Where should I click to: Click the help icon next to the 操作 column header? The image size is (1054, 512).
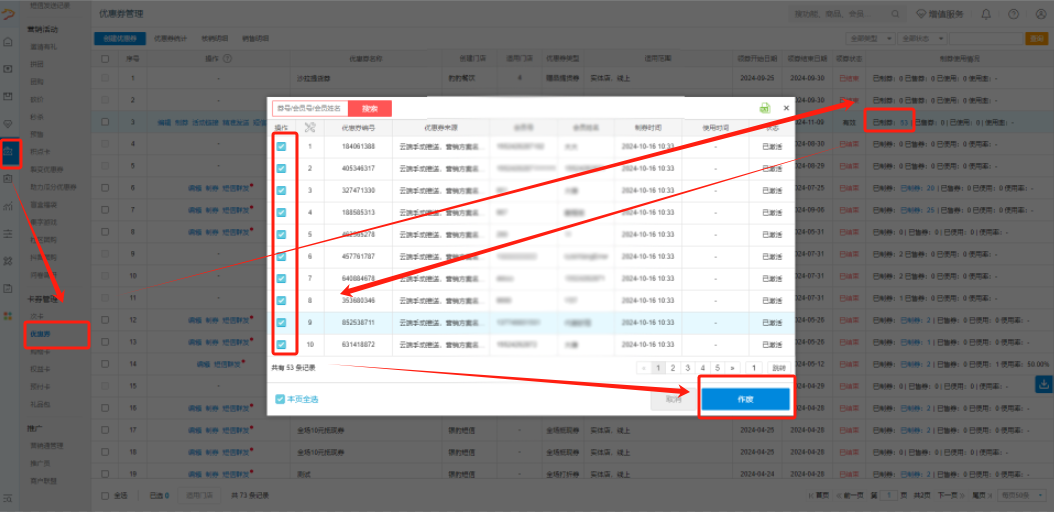(x=227, y=58)
